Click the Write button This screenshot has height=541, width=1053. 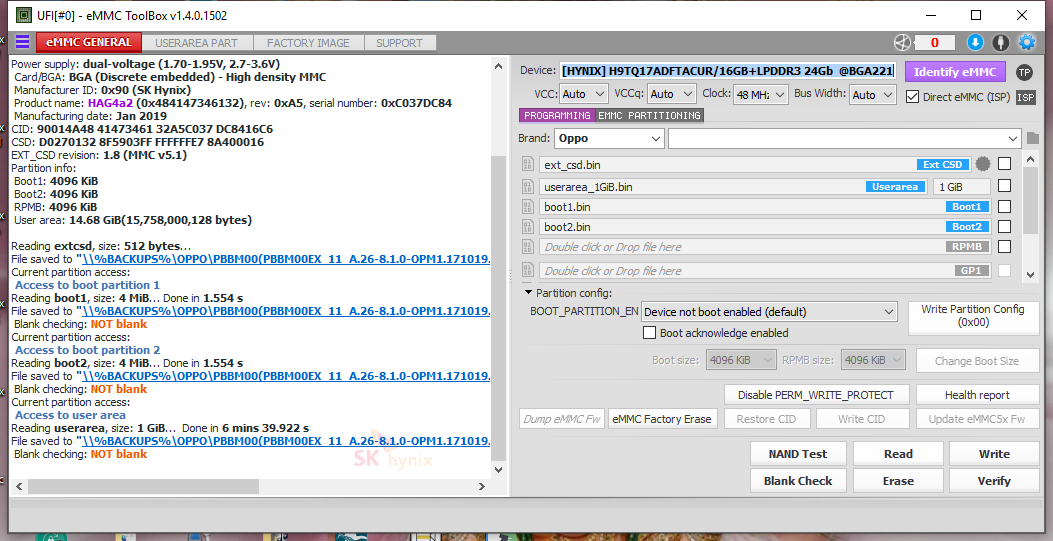[x=994, y=454]
